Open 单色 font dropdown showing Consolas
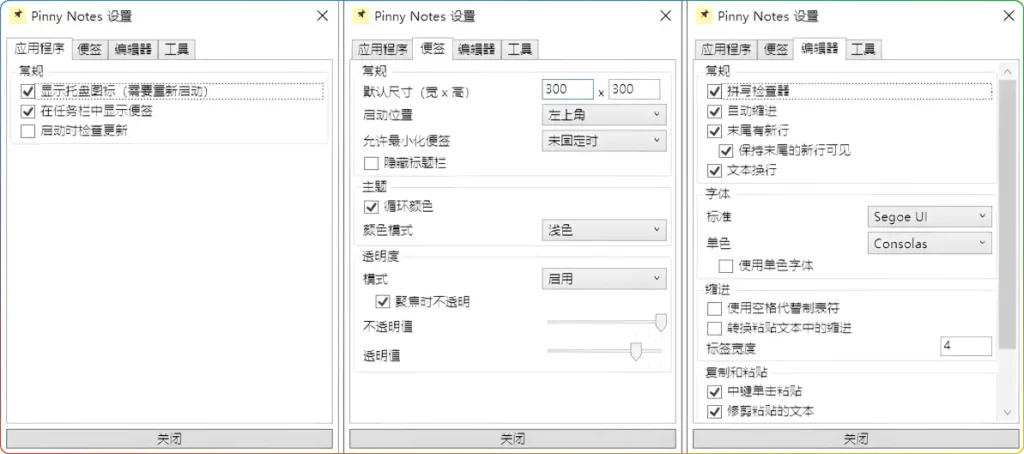 pos(930,244)
